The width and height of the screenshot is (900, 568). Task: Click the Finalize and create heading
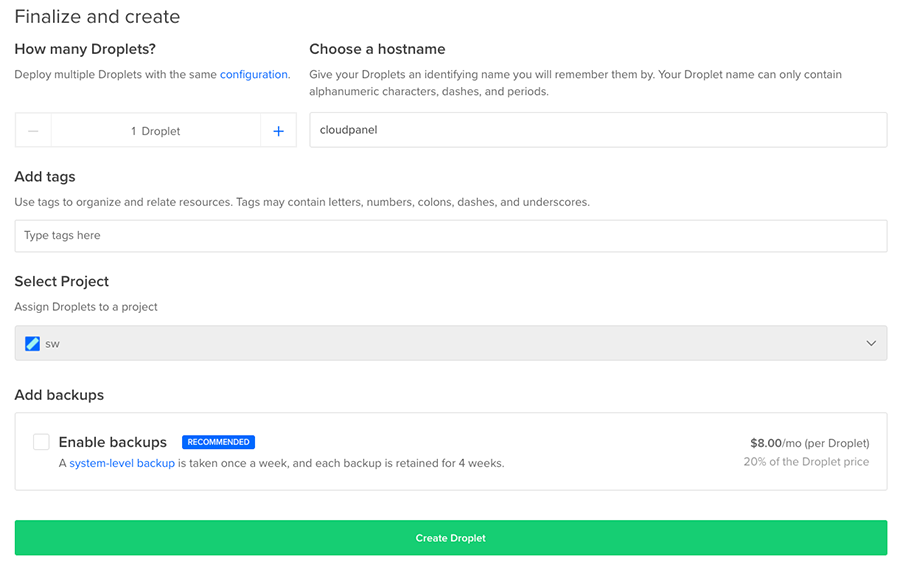(x=97, y=17)
